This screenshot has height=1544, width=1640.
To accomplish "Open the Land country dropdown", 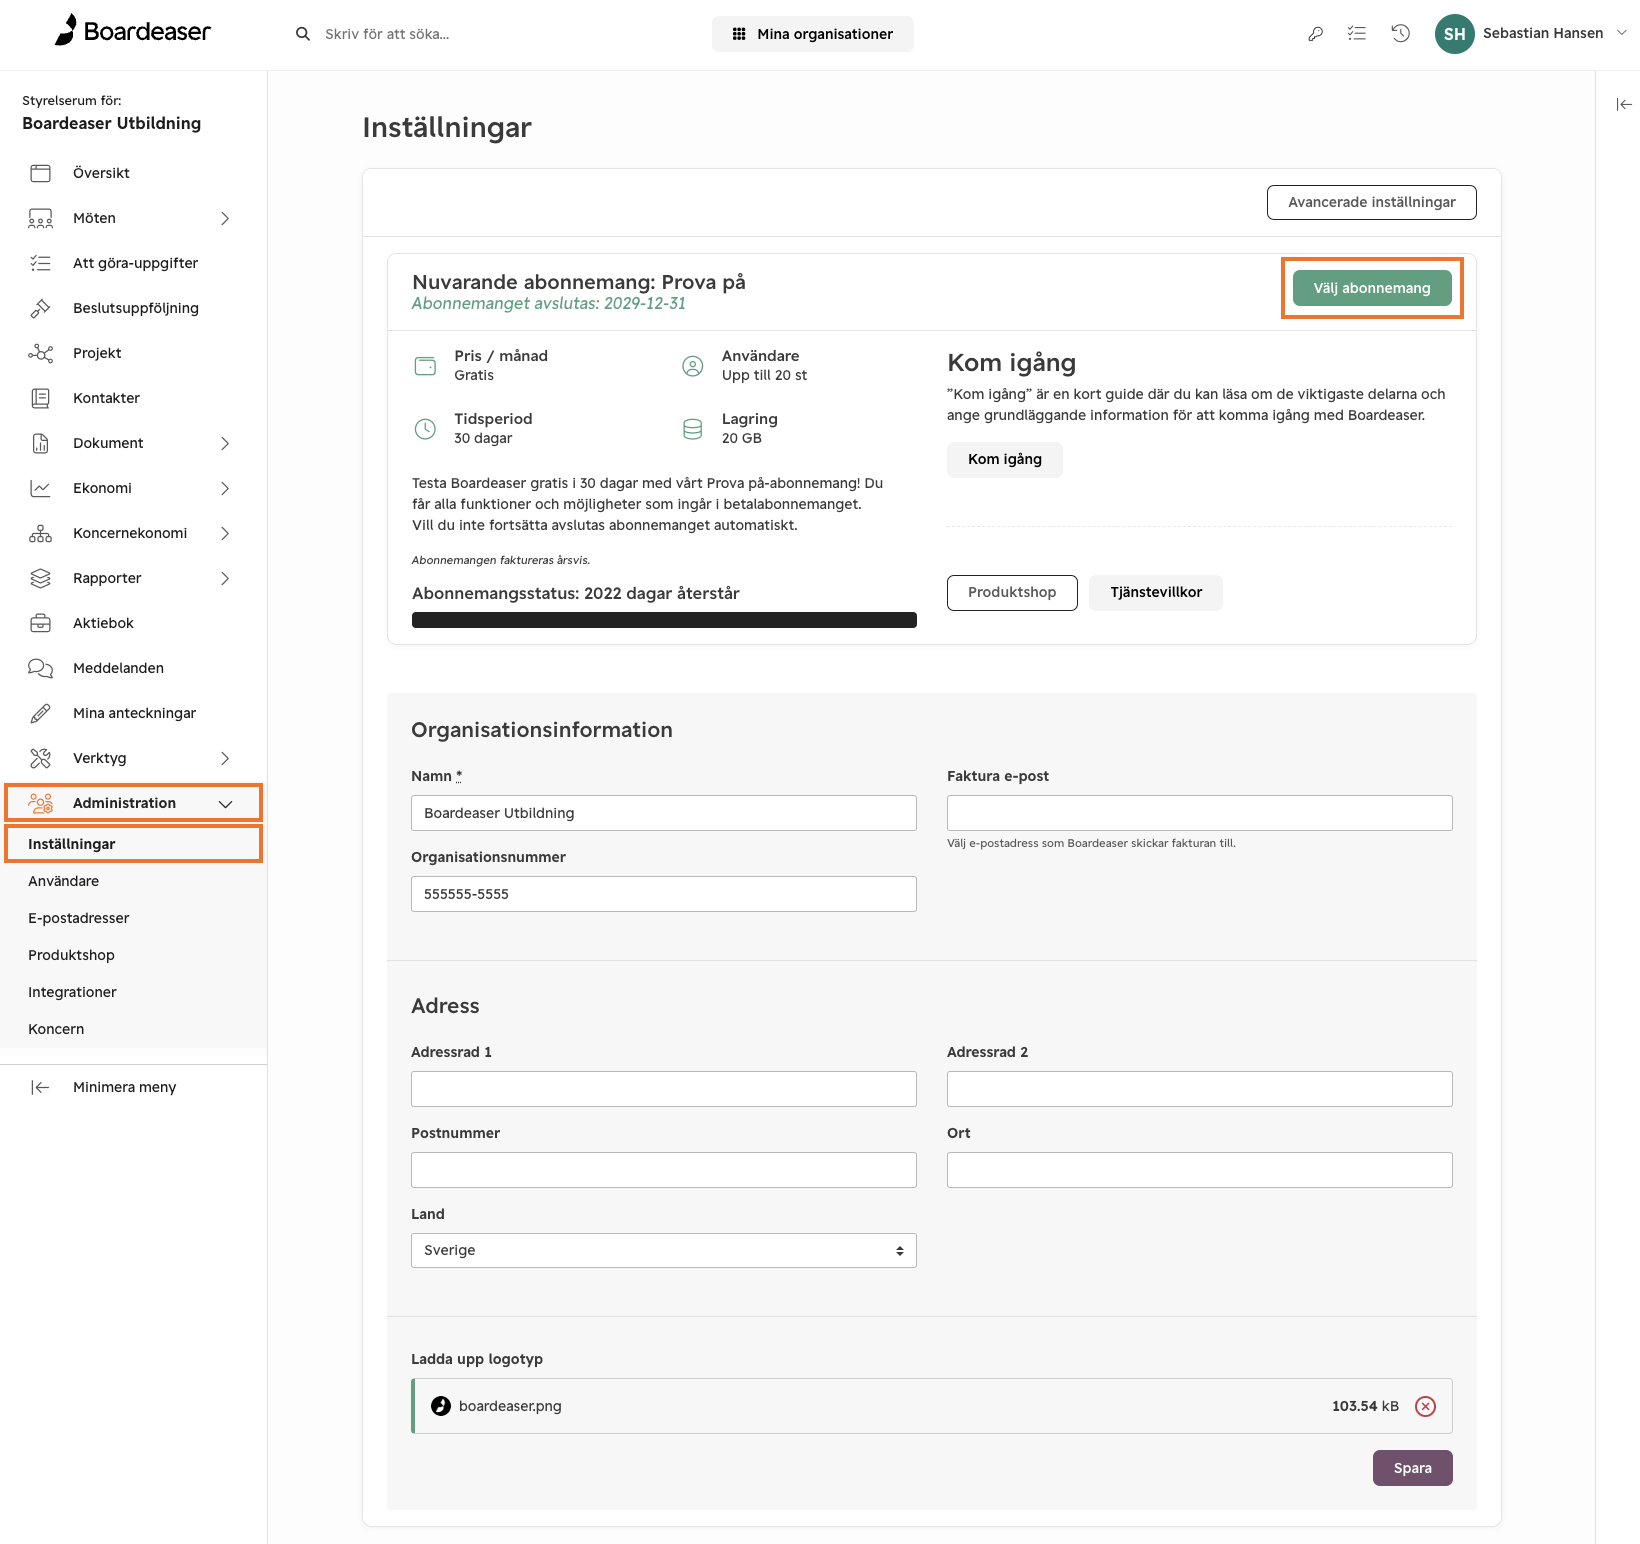I will click(664, 1250).
